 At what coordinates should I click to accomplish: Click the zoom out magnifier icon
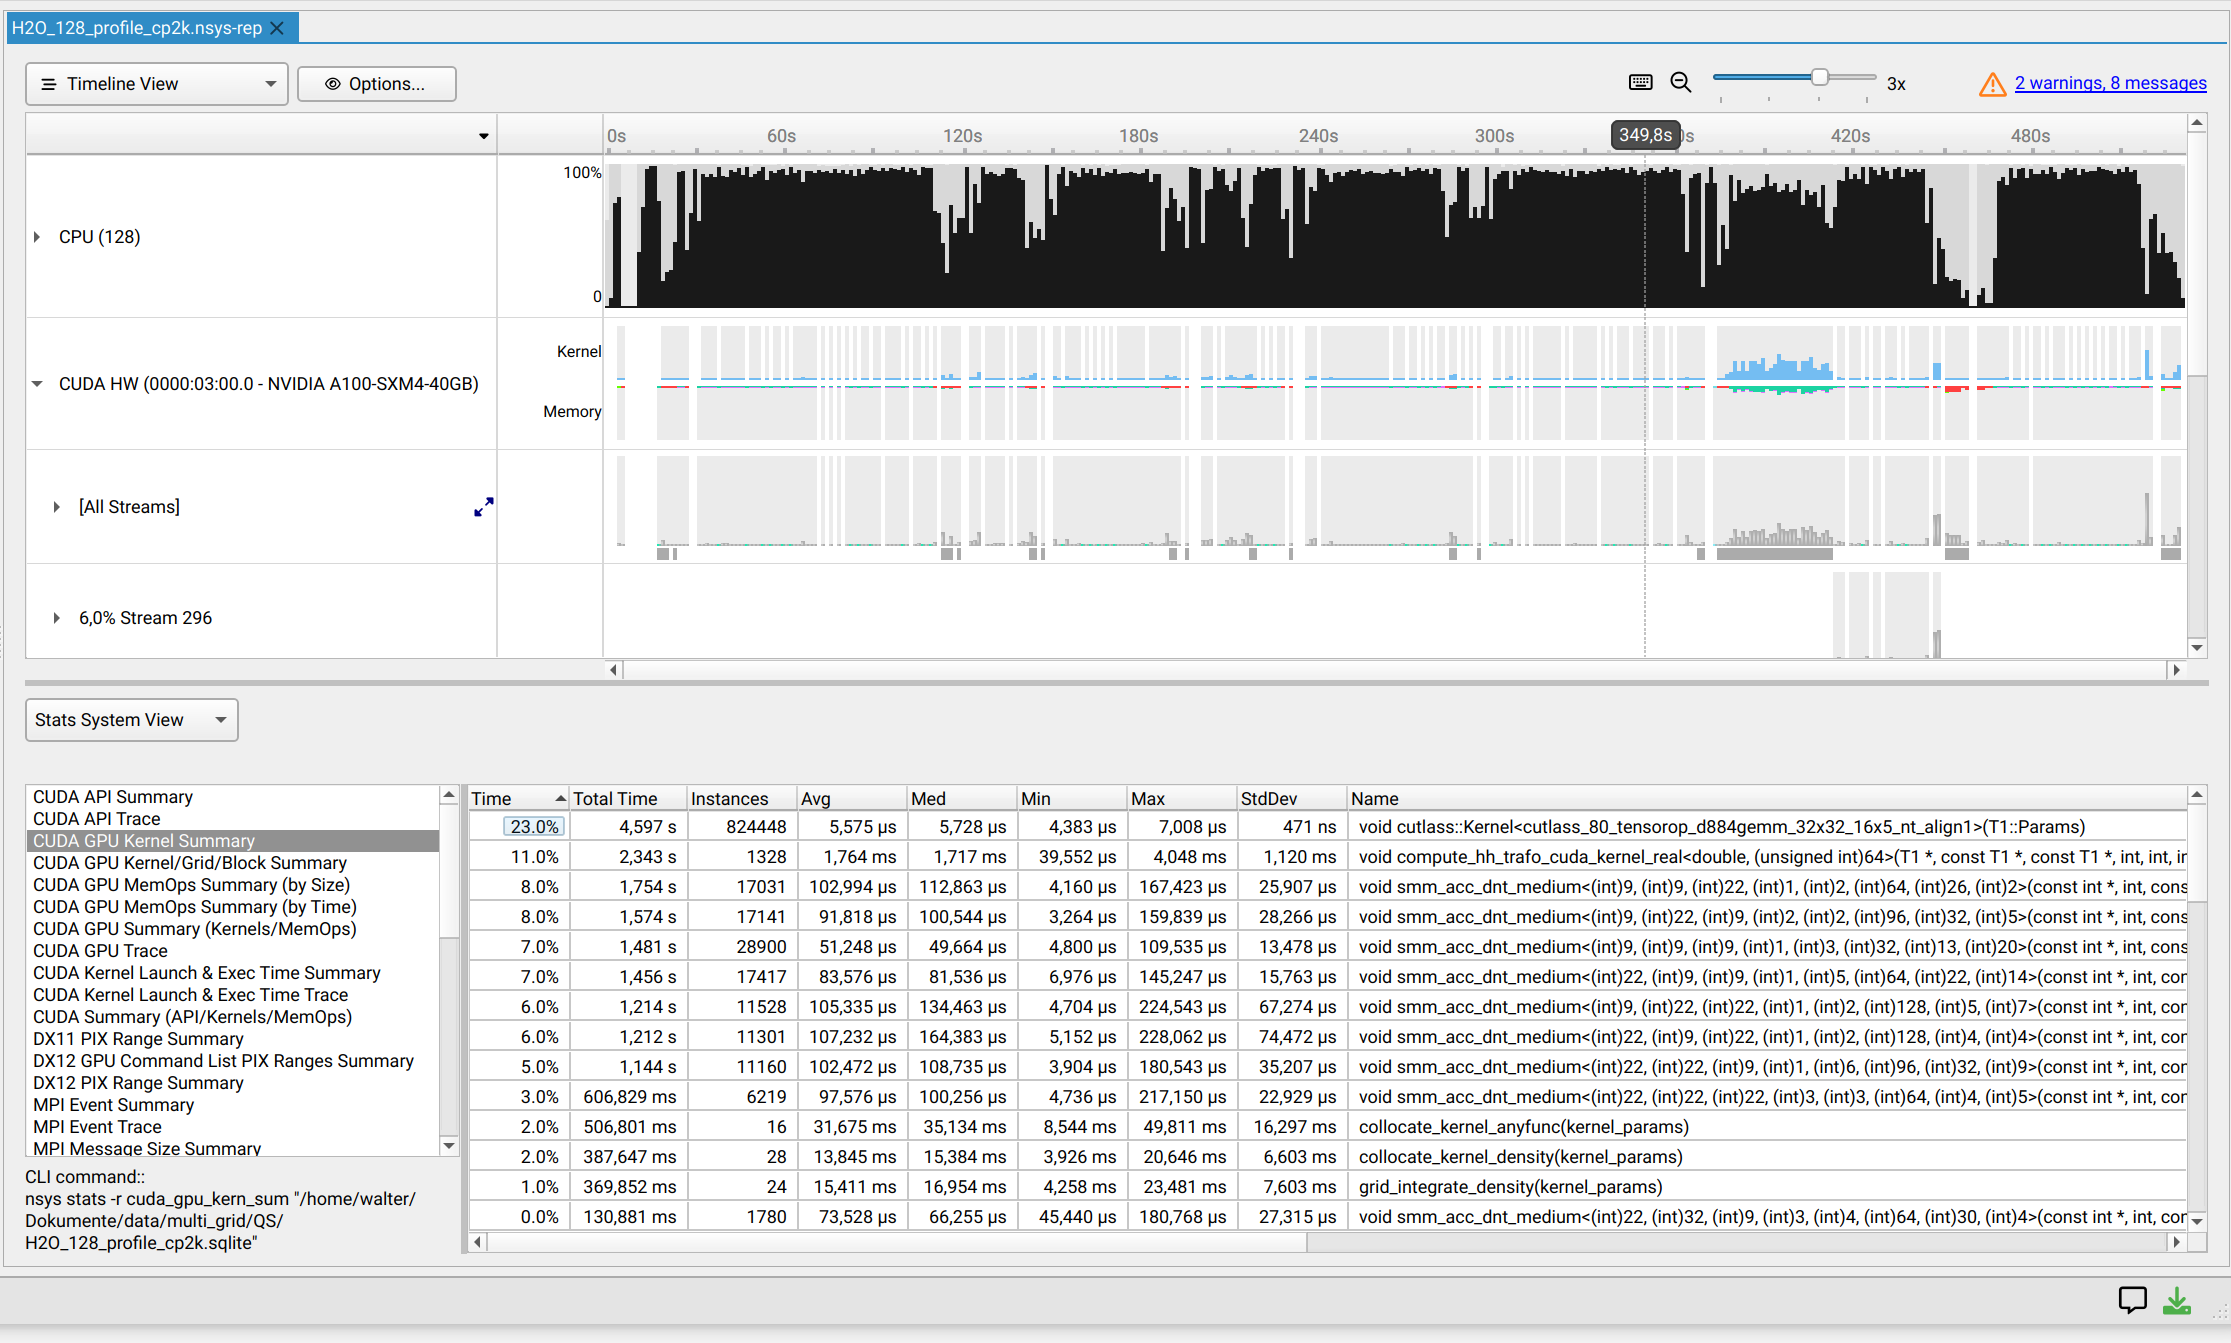pos(1681,83)
